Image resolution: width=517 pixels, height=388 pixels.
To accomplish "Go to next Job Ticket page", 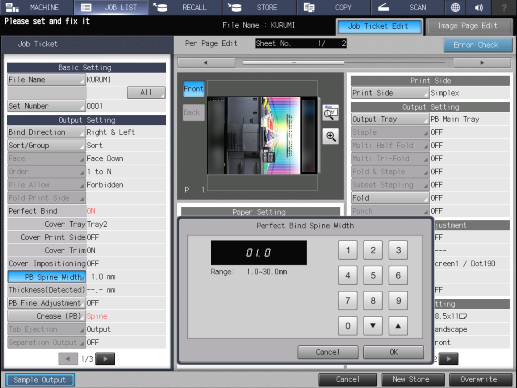I will [105, 359].
